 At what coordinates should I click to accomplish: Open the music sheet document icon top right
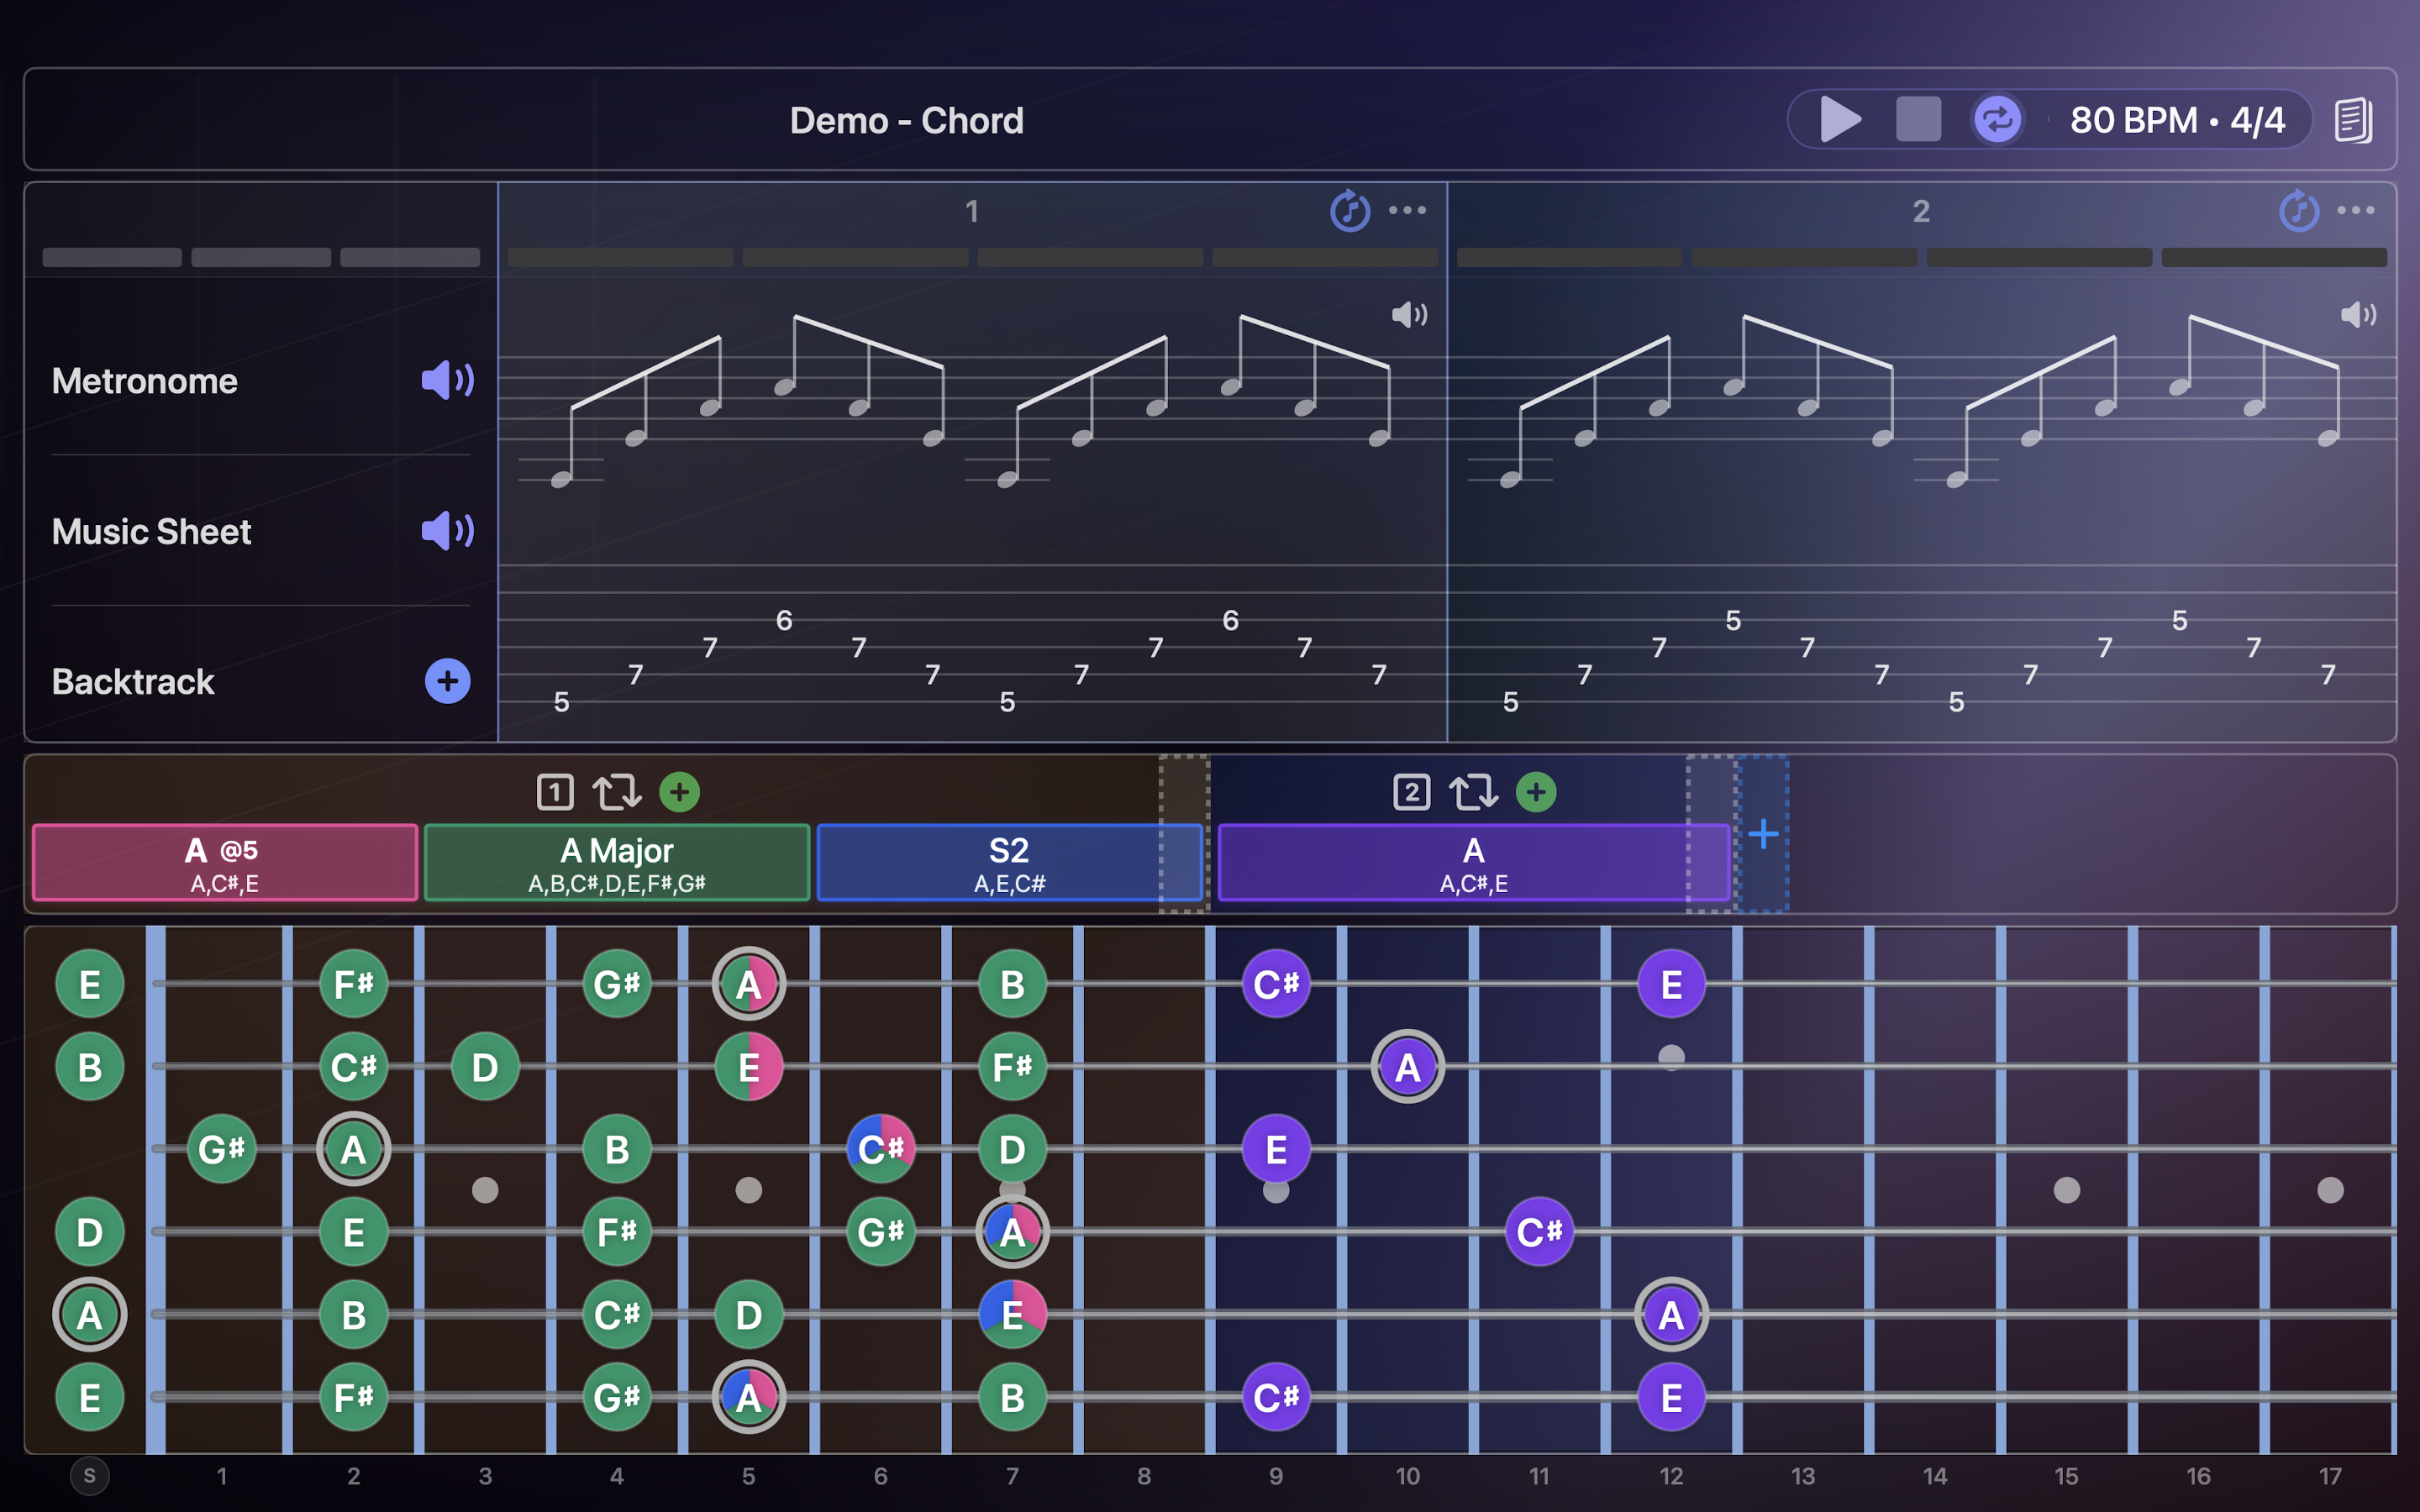pos(2355,119)
